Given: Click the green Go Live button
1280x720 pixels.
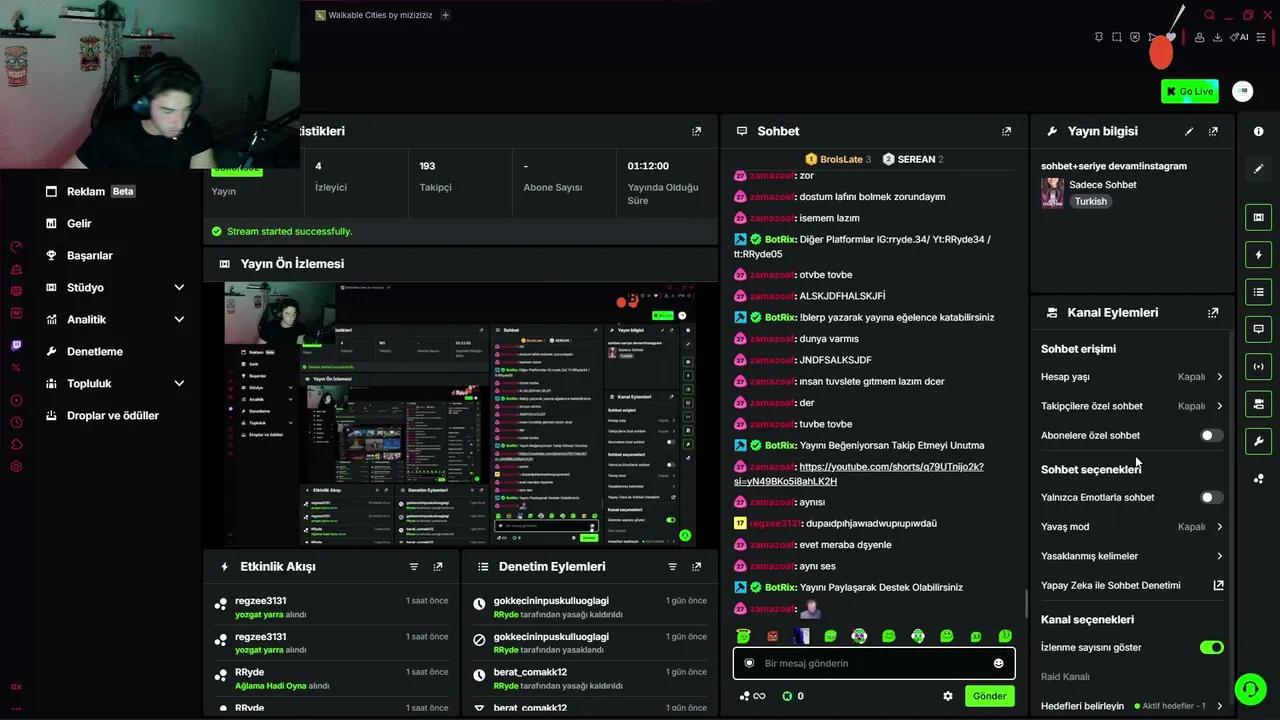Looking at the screenshot, I should click(x=1189, y=91).
